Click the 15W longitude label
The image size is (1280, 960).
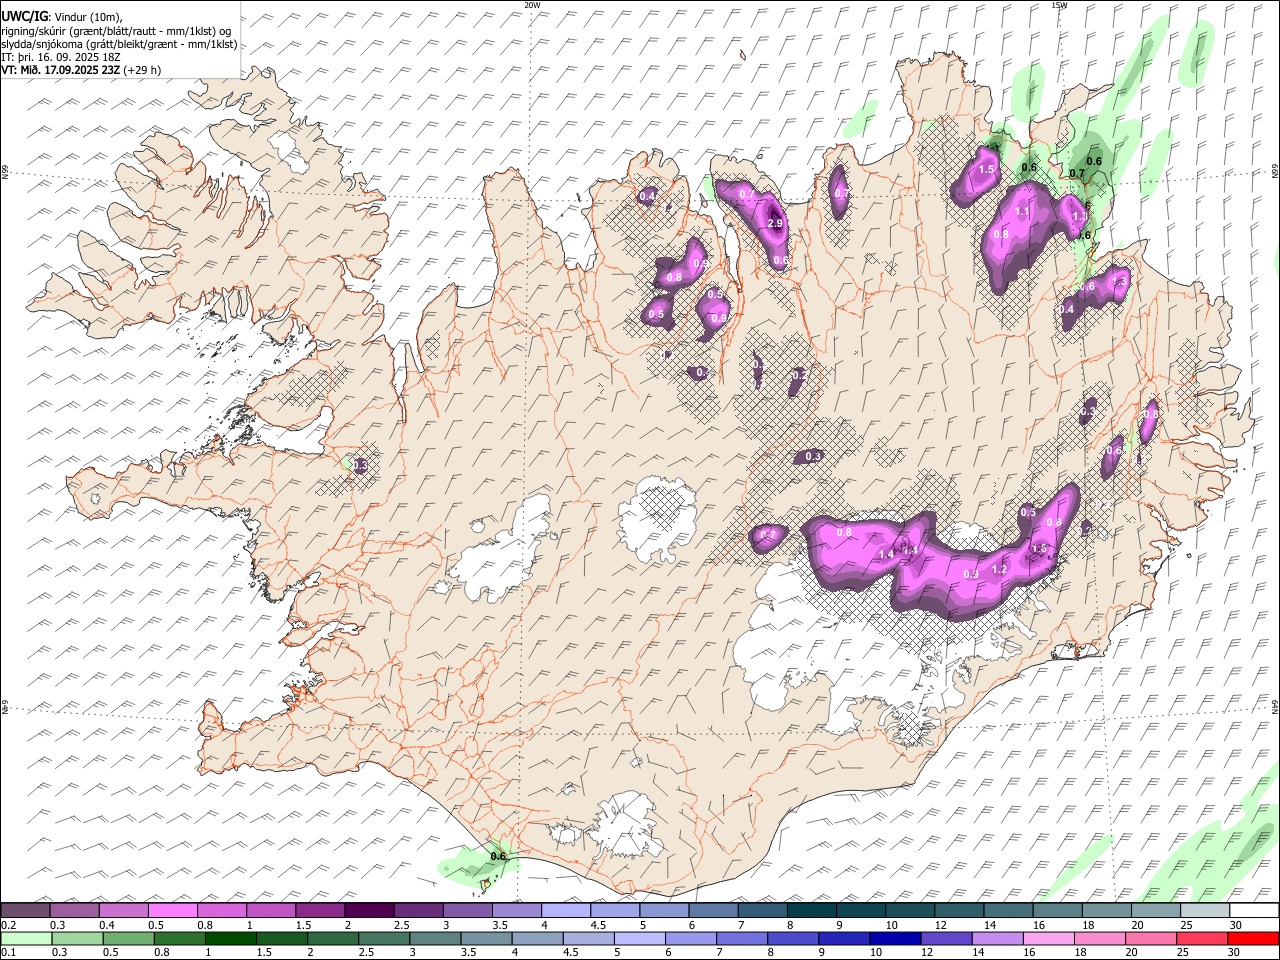[x=1060, y=5]
